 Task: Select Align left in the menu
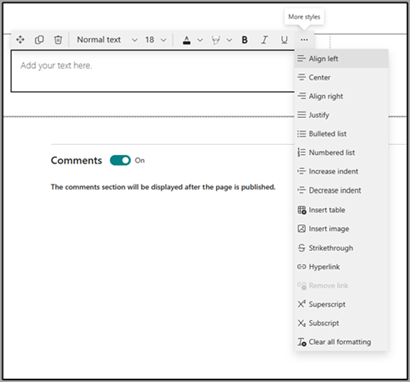point(341,59)
